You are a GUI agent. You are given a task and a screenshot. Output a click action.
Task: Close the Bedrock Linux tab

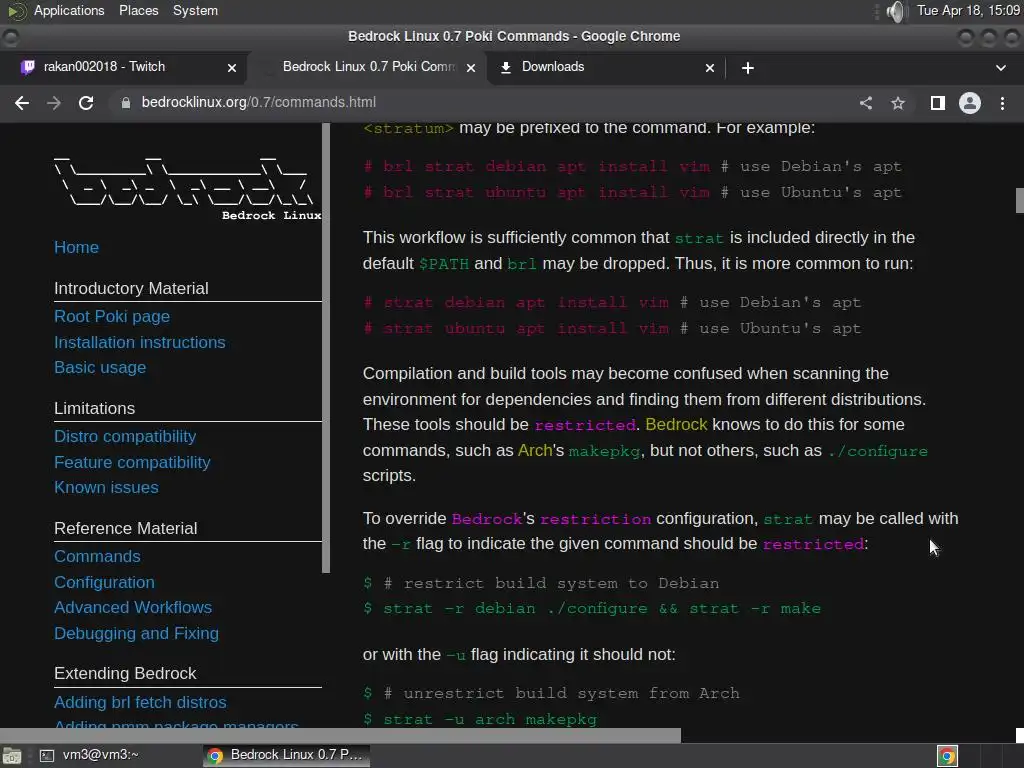tap(471, 68)
